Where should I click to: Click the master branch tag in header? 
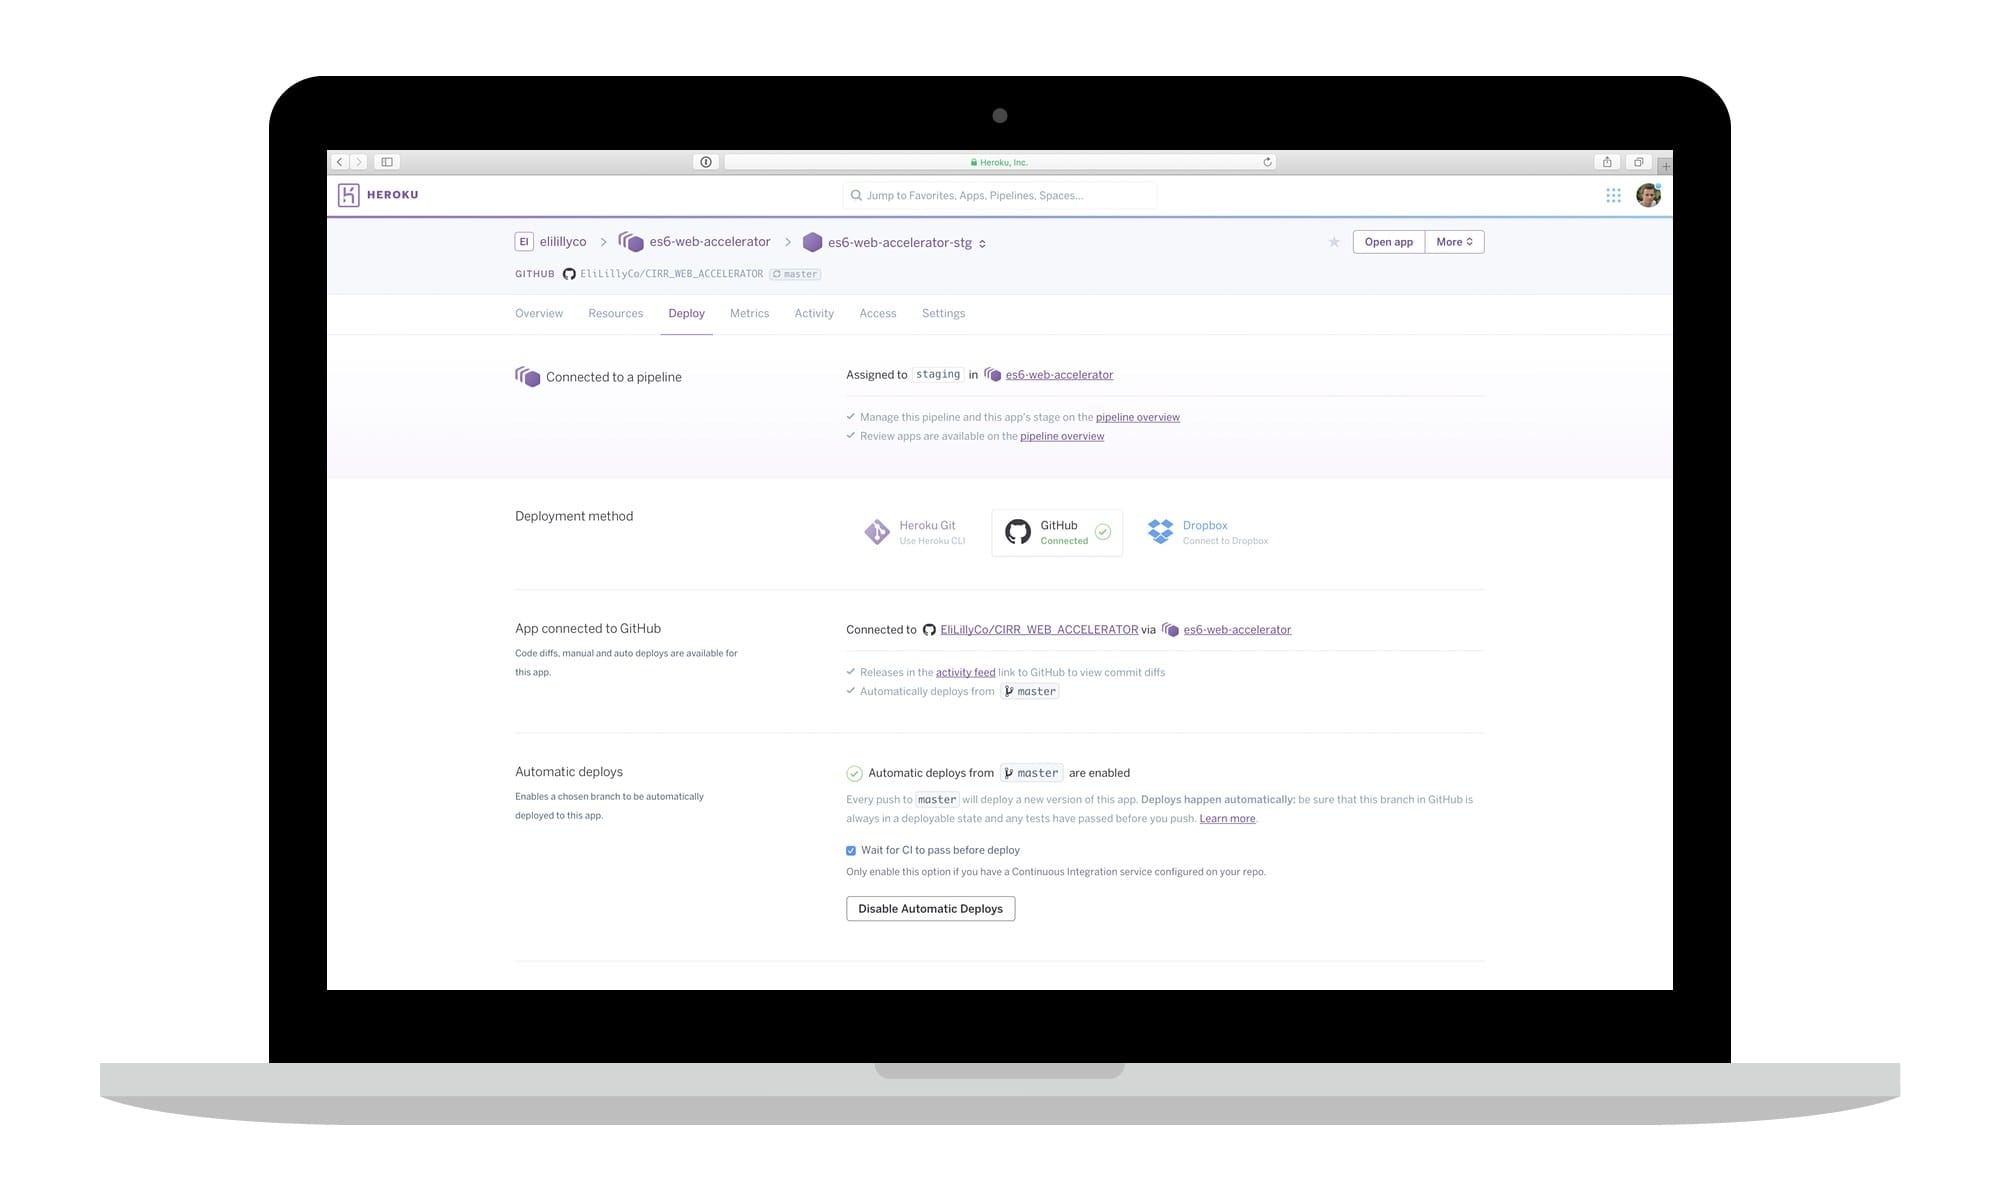point(795,274)
